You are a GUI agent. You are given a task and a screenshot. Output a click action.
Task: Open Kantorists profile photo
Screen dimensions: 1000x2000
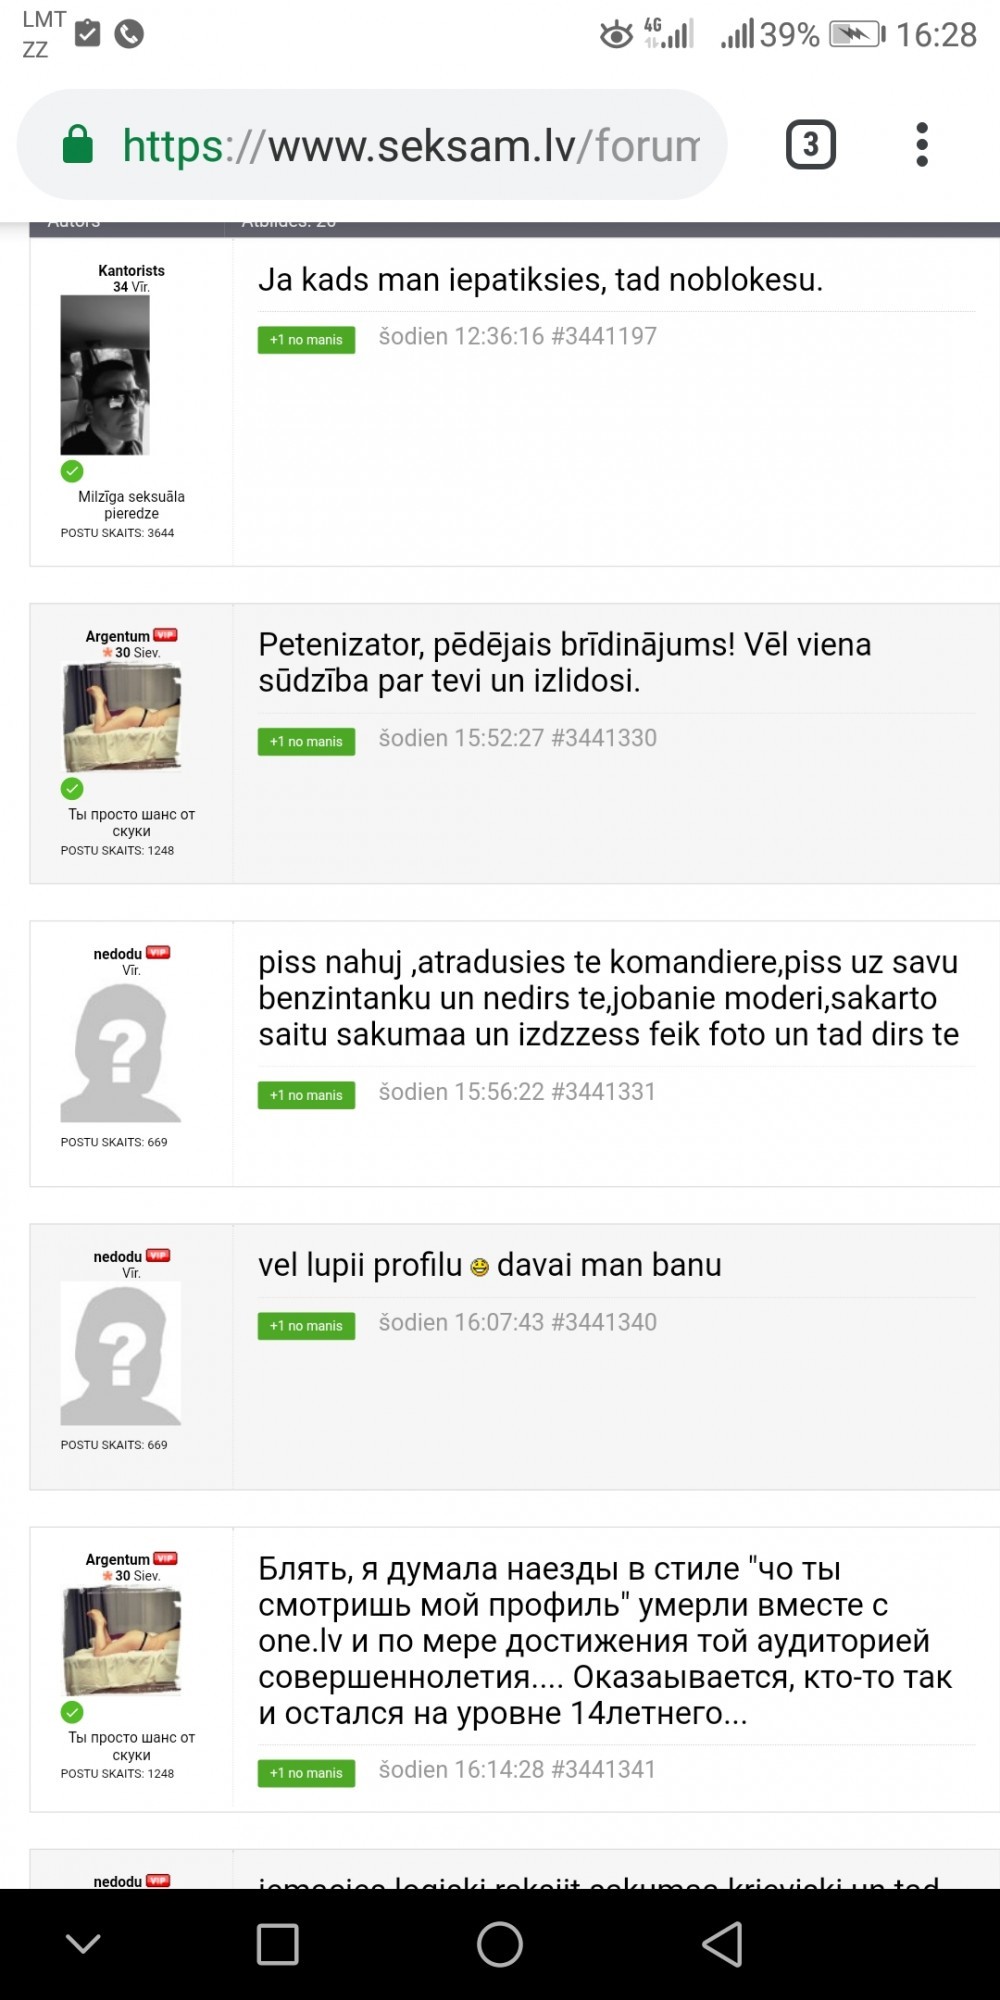click(x=105, y=375)
